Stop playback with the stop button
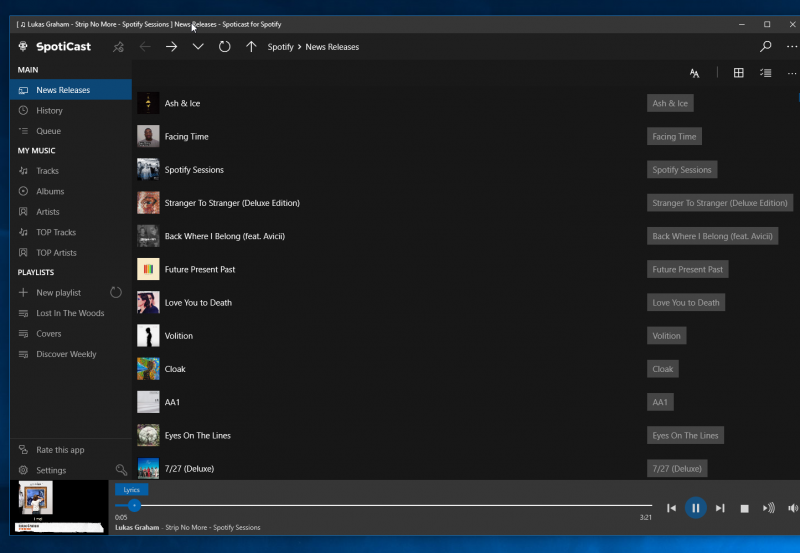The image size is (800, 553). pos(744,508)
